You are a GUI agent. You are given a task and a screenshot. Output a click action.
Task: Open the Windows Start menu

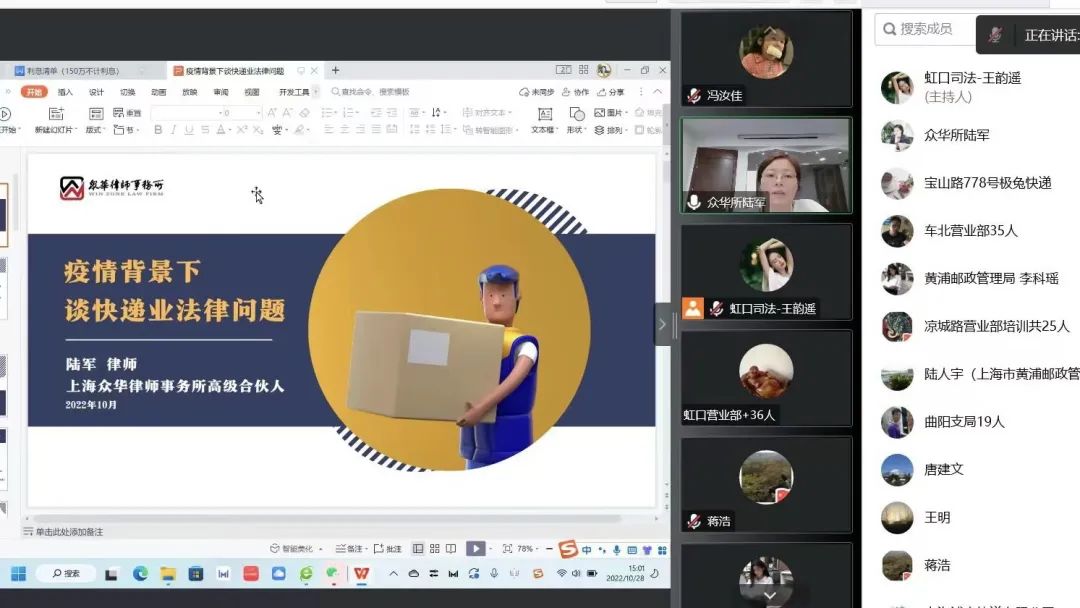click(19, 574)
